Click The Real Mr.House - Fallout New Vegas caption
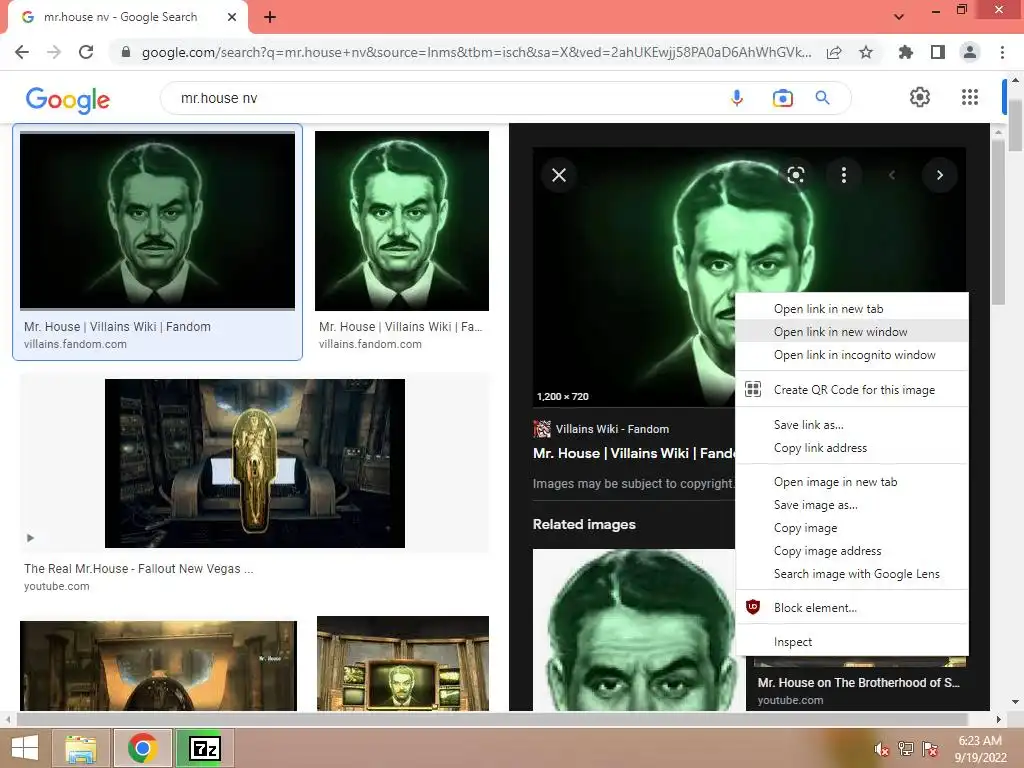The width and height of the screenshot is (1024, 768). click(x=138, y=569)
